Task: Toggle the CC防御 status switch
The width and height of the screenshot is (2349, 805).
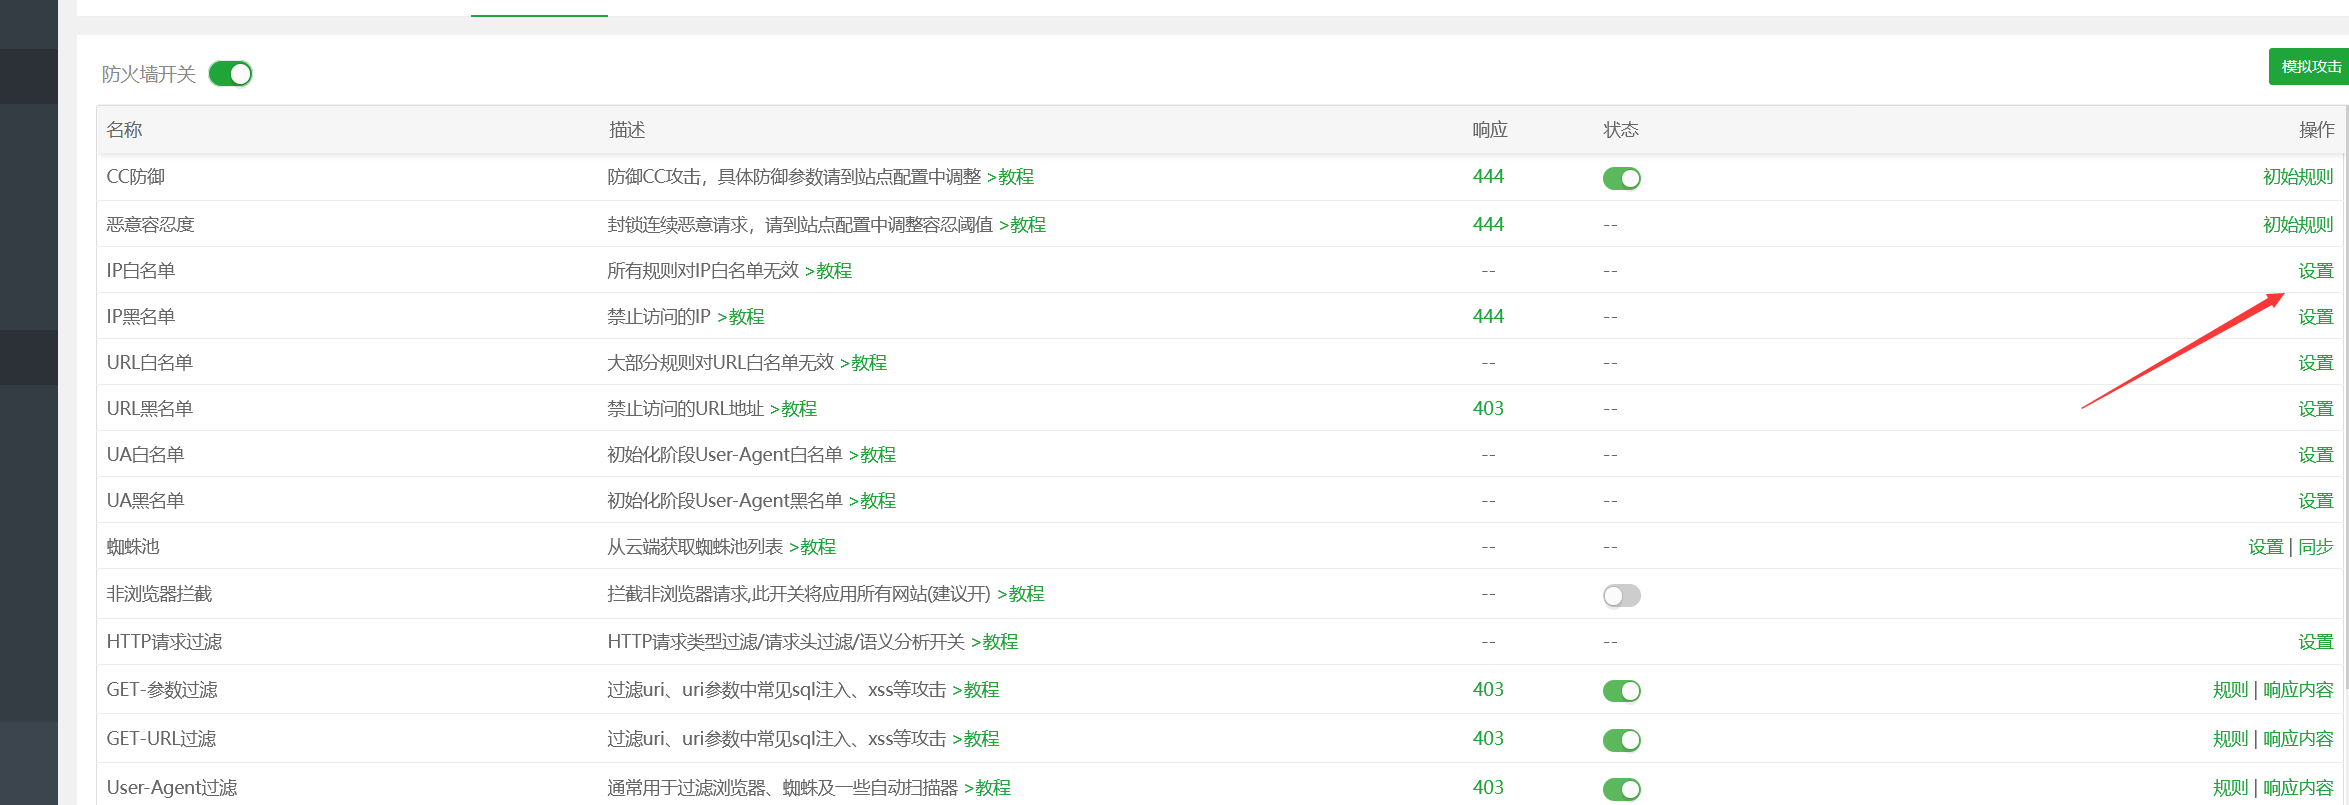Action: pos(1621,178)
